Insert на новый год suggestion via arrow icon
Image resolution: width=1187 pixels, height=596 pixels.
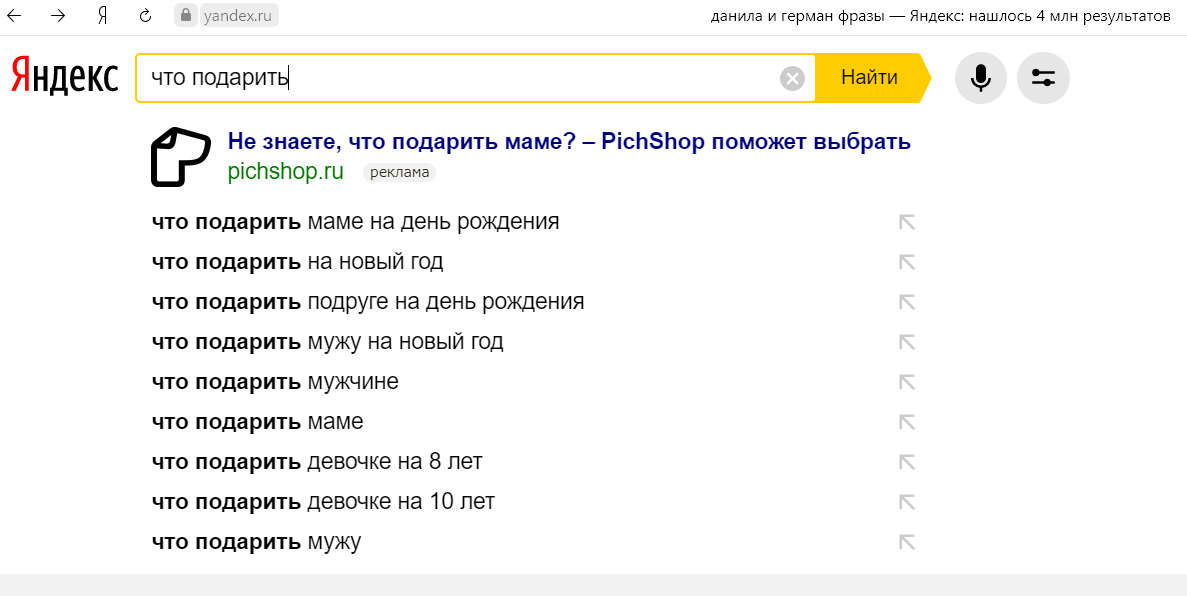(906, 262)
